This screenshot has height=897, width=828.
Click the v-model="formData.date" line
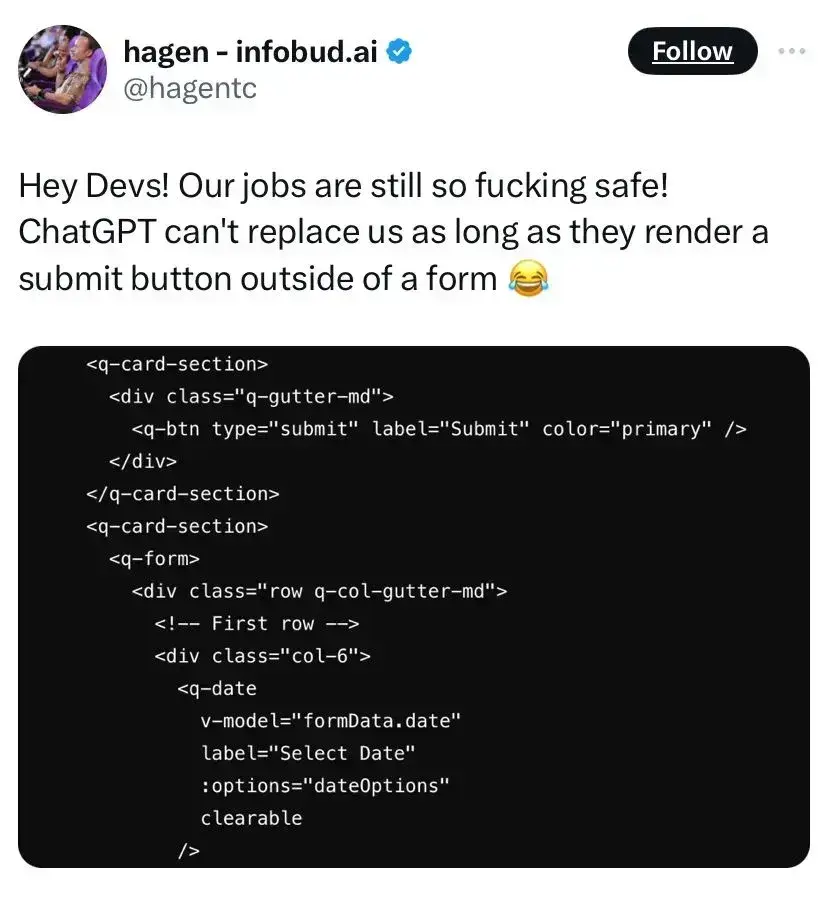pyautogui.click(x=331, y=721)
